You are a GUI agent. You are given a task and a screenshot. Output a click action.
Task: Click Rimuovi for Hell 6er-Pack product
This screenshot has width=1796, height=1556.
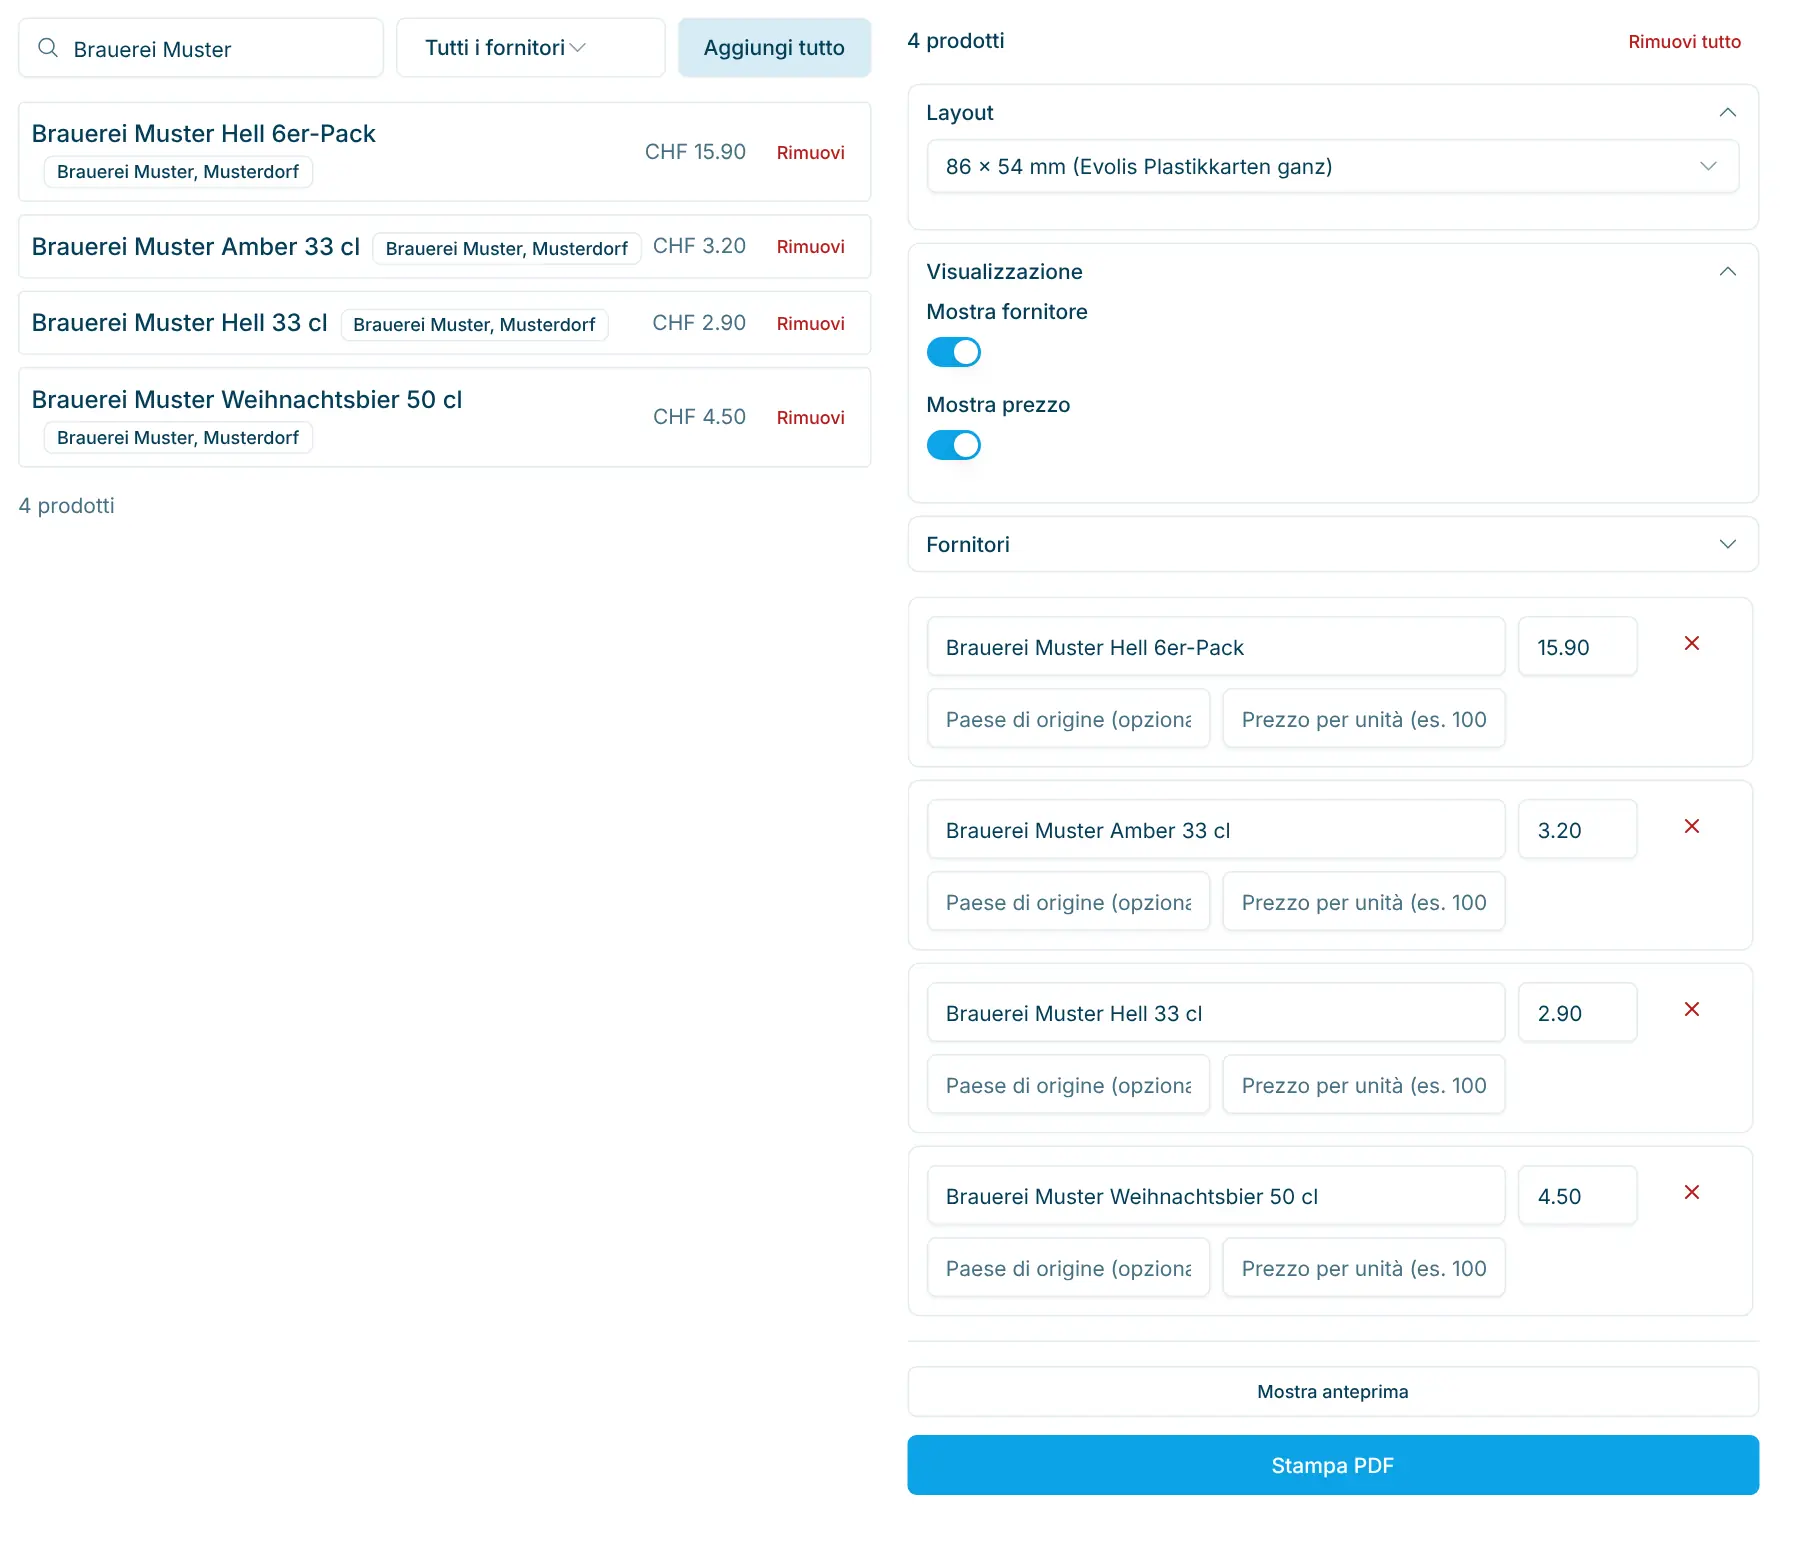point(810,153)
